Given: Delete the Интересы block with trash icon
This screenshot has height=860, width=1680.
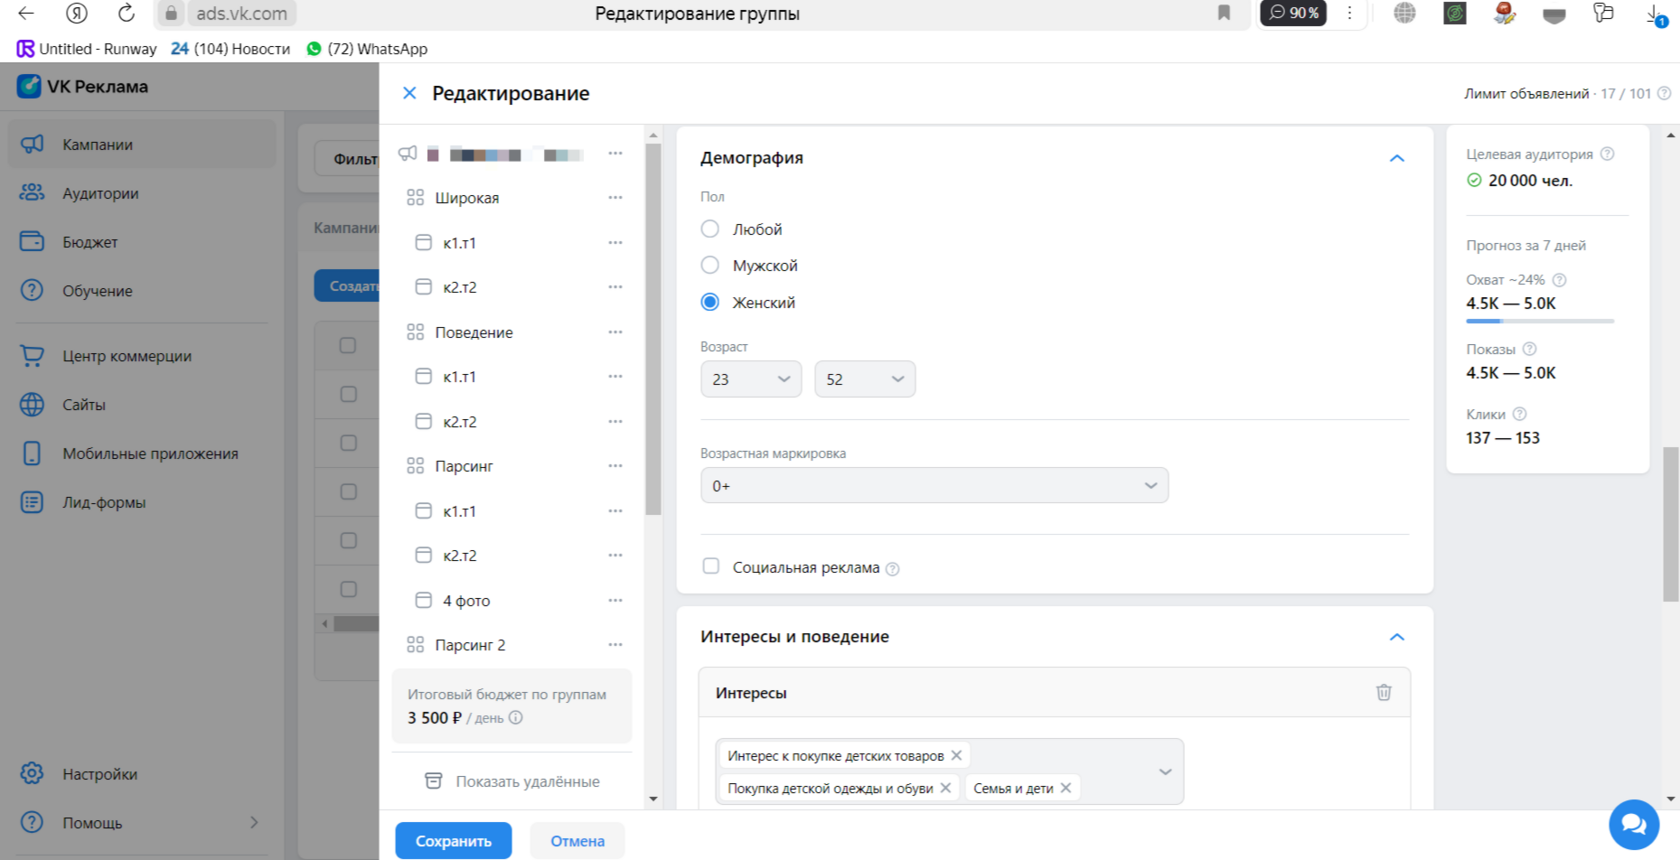Looking at the screenshot, I should [x=1384, y=692].
